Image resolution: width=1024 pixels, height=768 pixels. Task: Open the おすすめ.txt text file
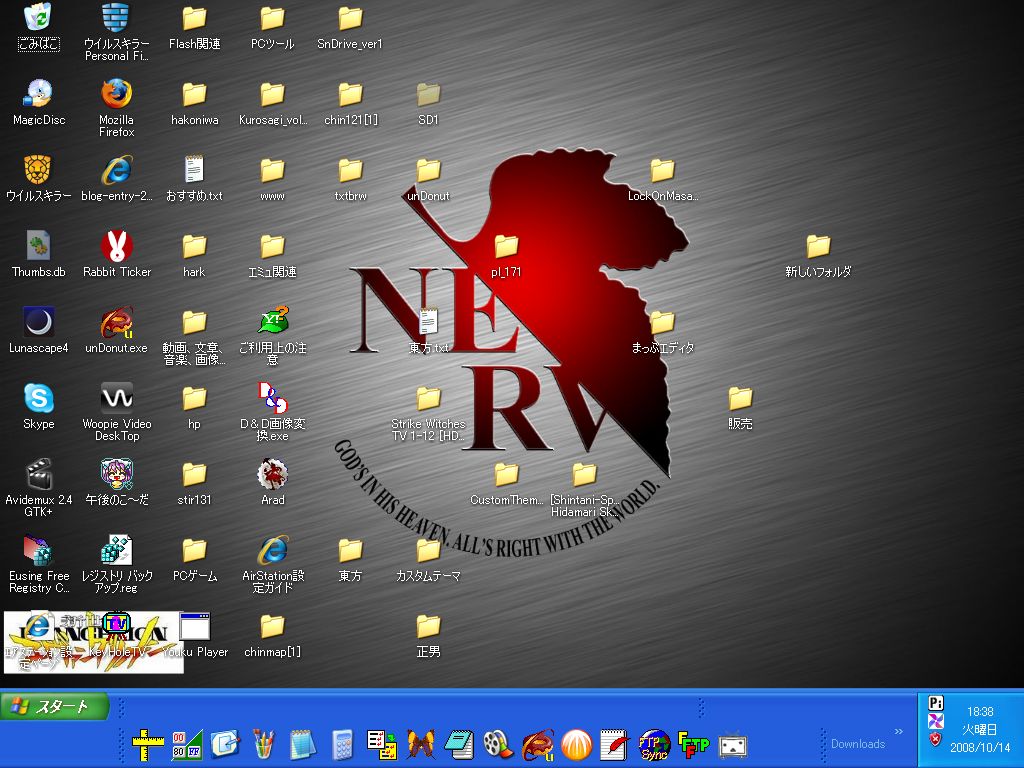(x=194, y=171)
